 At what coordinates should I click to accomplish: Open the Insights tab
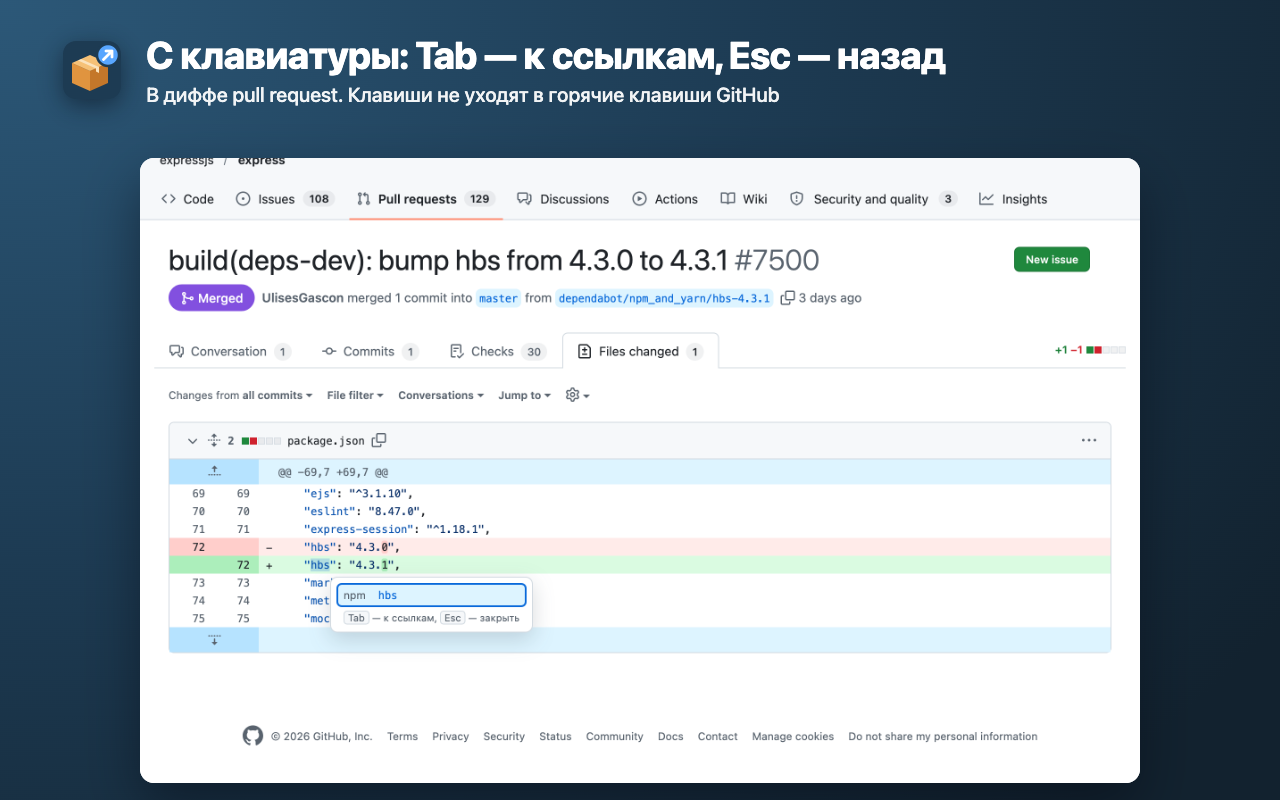(x=1013, y=199)
